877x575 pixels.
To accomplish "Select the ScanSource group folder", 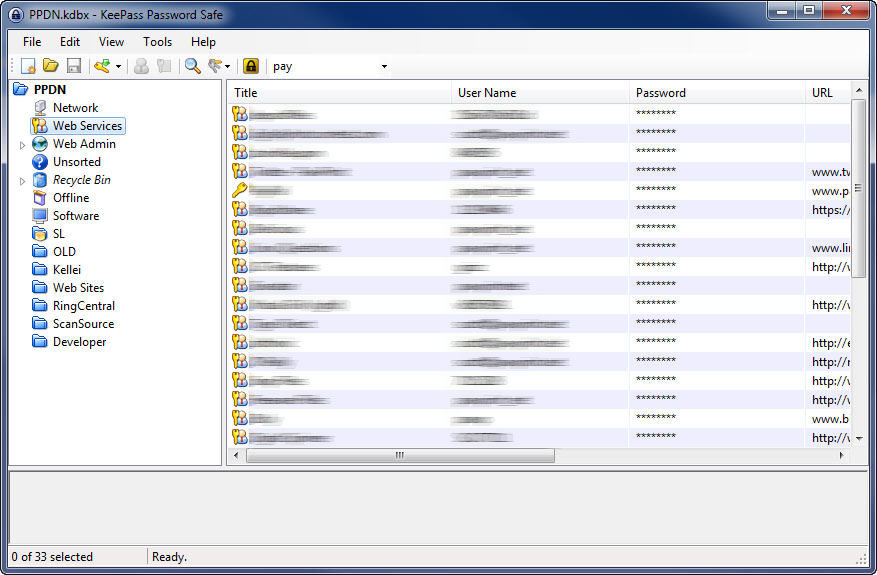I will (x=83, y=324).
